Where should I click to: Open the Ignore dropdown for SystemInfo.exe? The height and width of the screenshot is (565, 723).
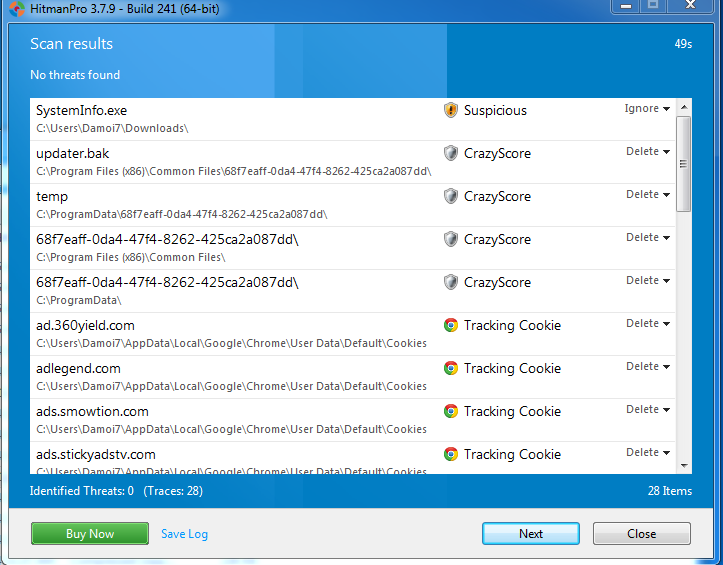647,108
